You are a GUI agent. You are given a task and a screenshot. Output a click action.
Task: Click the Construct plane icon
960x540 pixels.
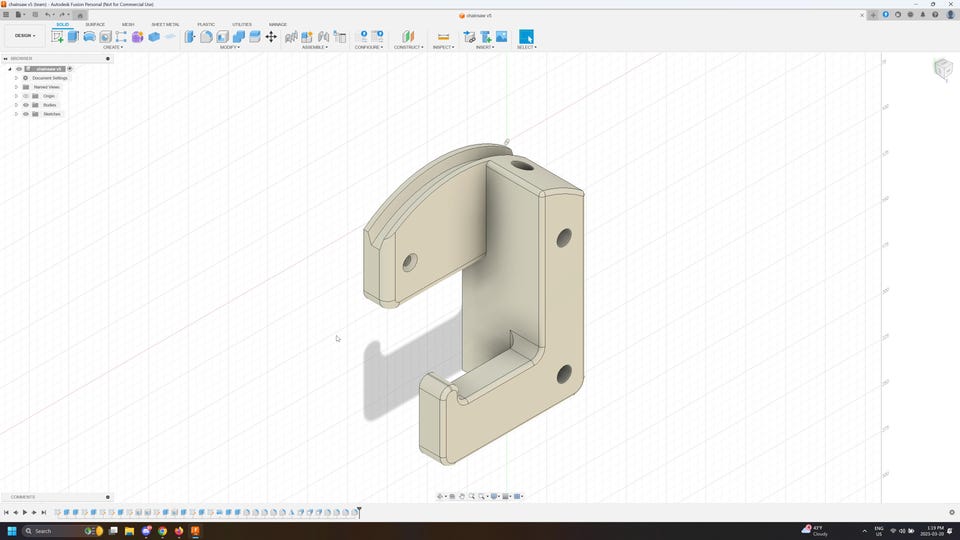coord(408,37)
